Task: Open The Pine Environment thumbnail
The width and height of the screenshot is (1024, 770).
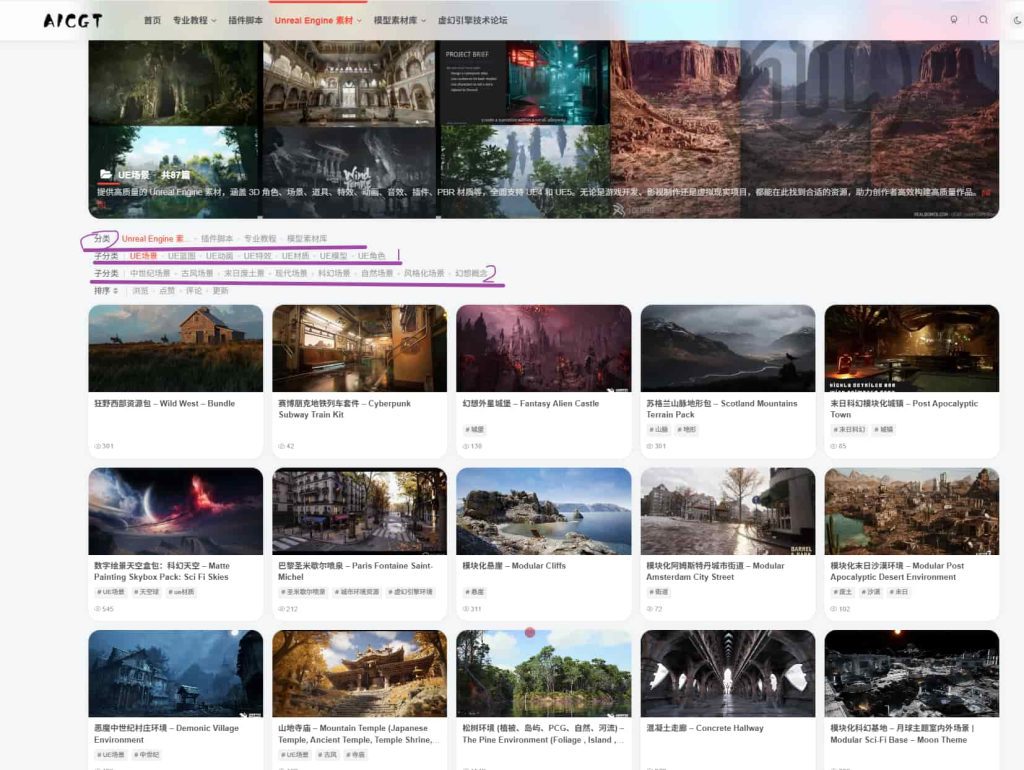Action: tap(544, 673)
